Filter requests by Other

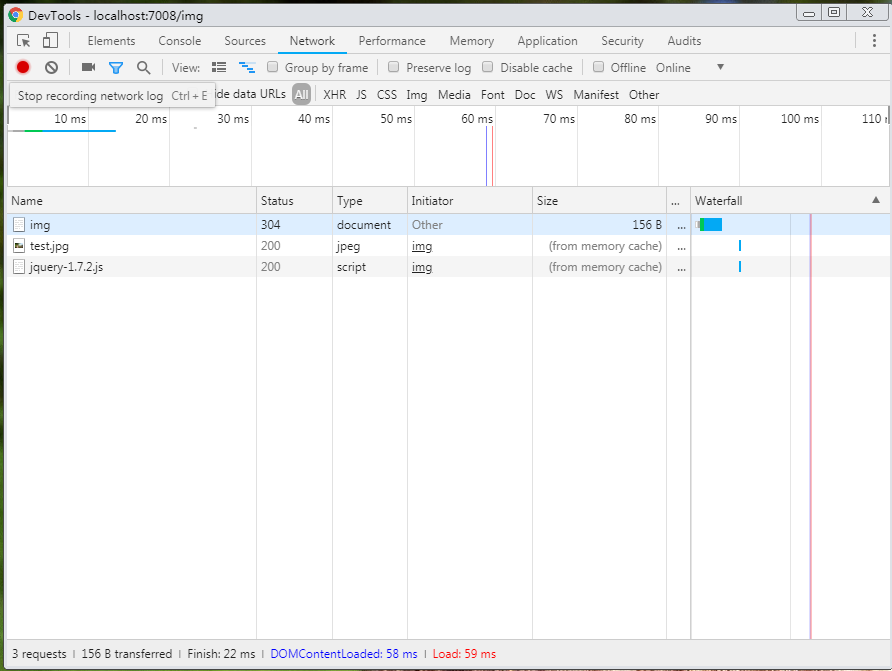644,94
